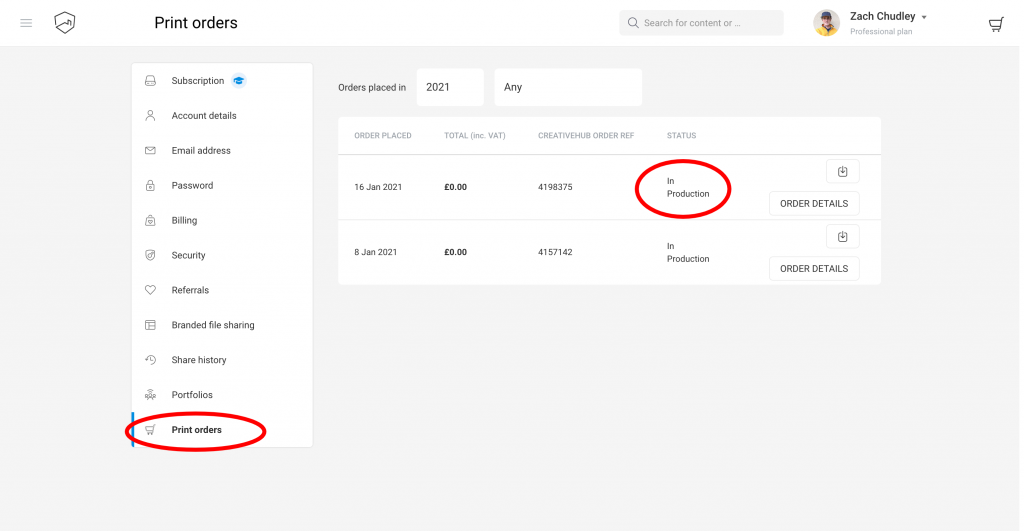Open ORDER DETAILS for order 4198375
The width and height of the screenshot is (1024, 531).
click(814, 204)
